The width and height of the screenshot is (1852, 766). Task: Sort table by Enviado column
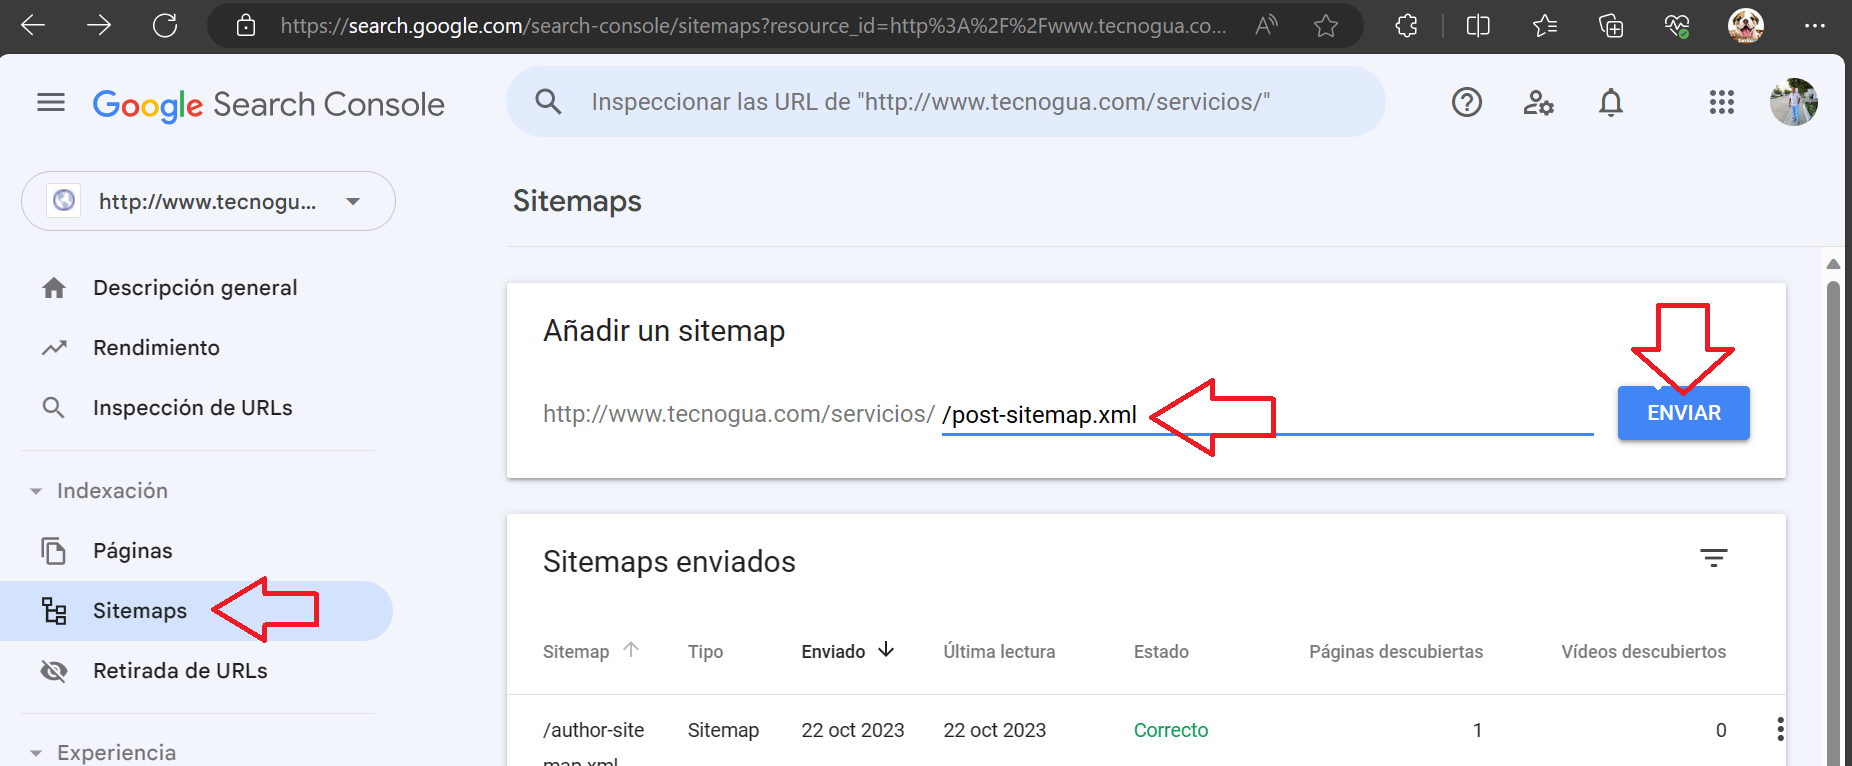(847, 651)
